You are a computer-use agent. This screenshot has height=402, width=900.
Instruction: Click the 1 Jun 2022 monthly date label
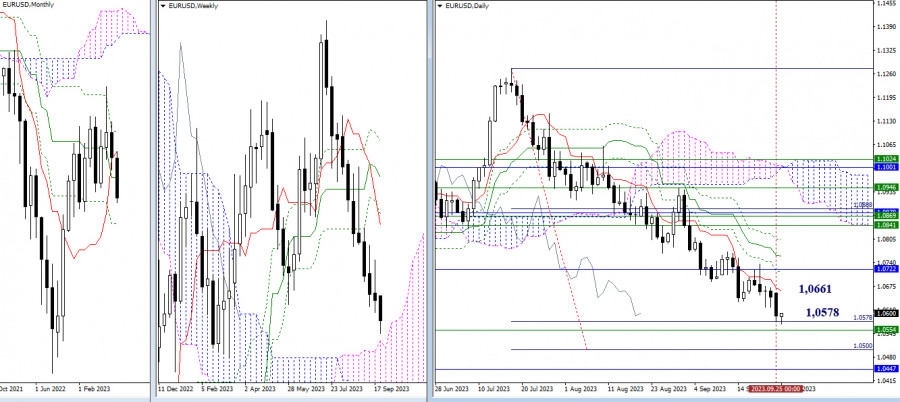pyautogui.click(x=50, y=389)
